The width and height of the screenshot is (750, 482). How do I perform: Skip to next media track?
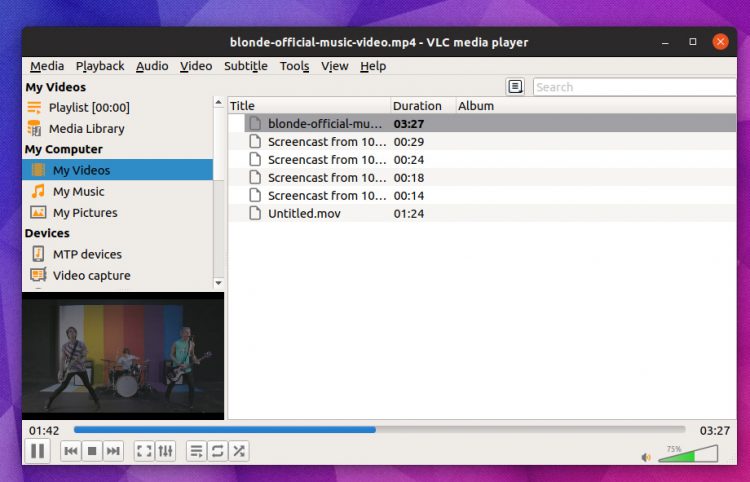tap(113, 451)
